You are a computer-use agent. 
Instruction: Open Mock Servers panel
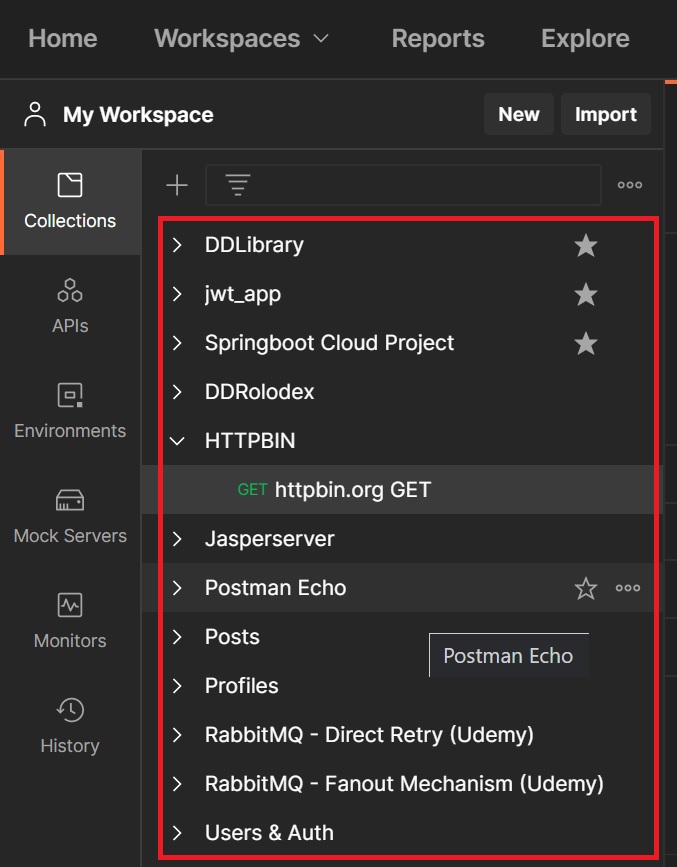coord(70,516)
